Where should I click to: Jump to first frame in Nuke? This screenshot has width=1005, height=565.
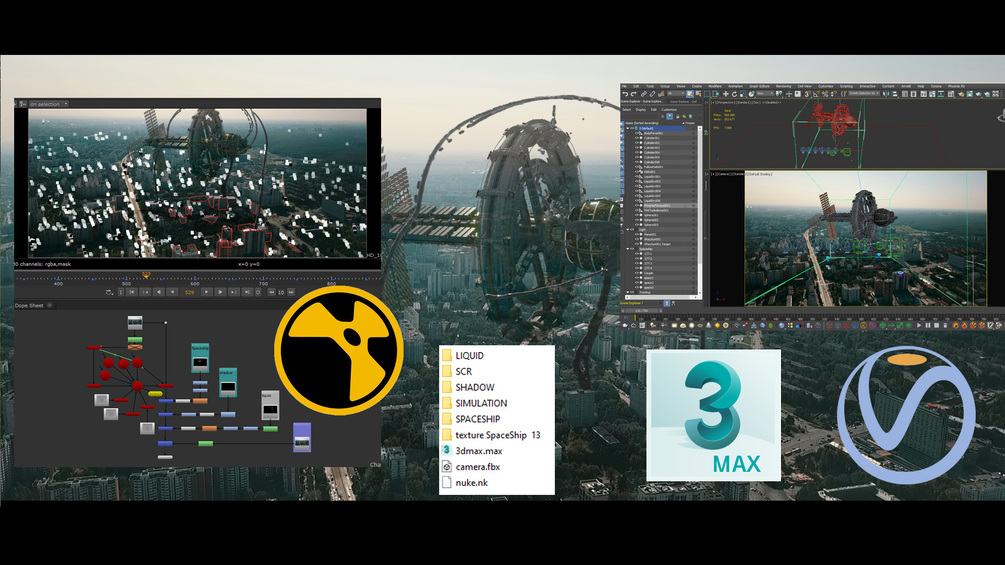[x=132, y=292]
